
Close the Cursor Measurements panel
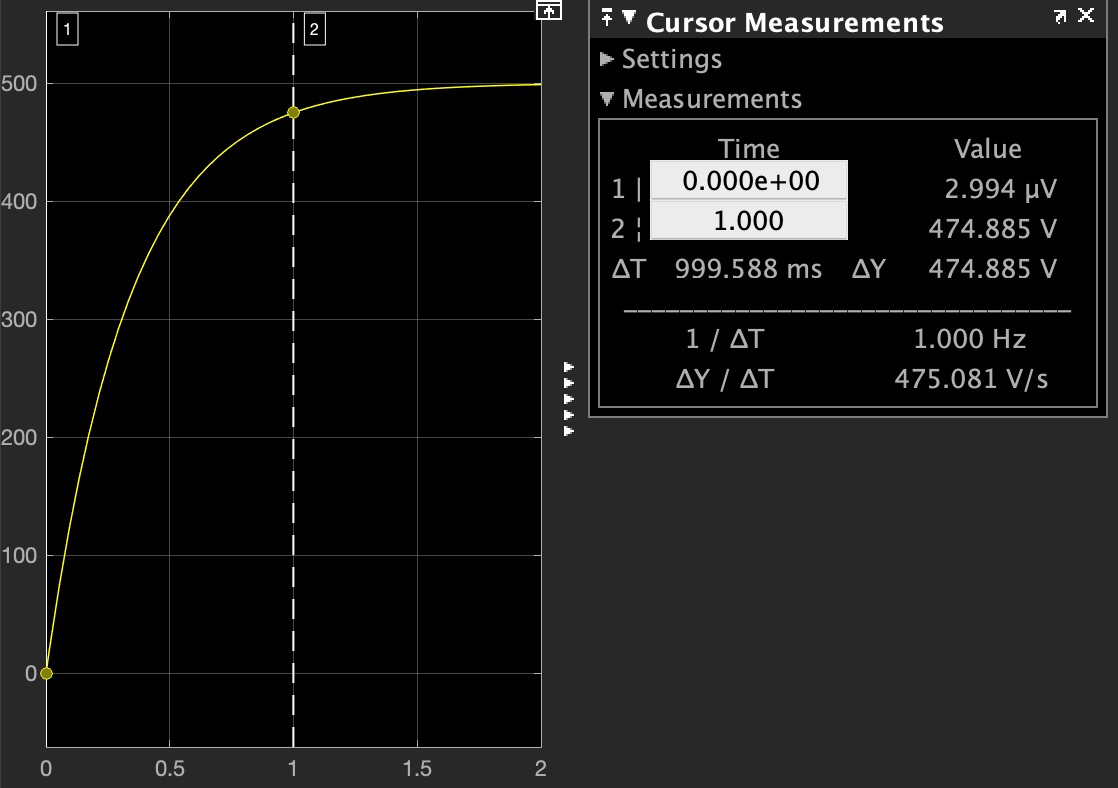click(1086, 15)
